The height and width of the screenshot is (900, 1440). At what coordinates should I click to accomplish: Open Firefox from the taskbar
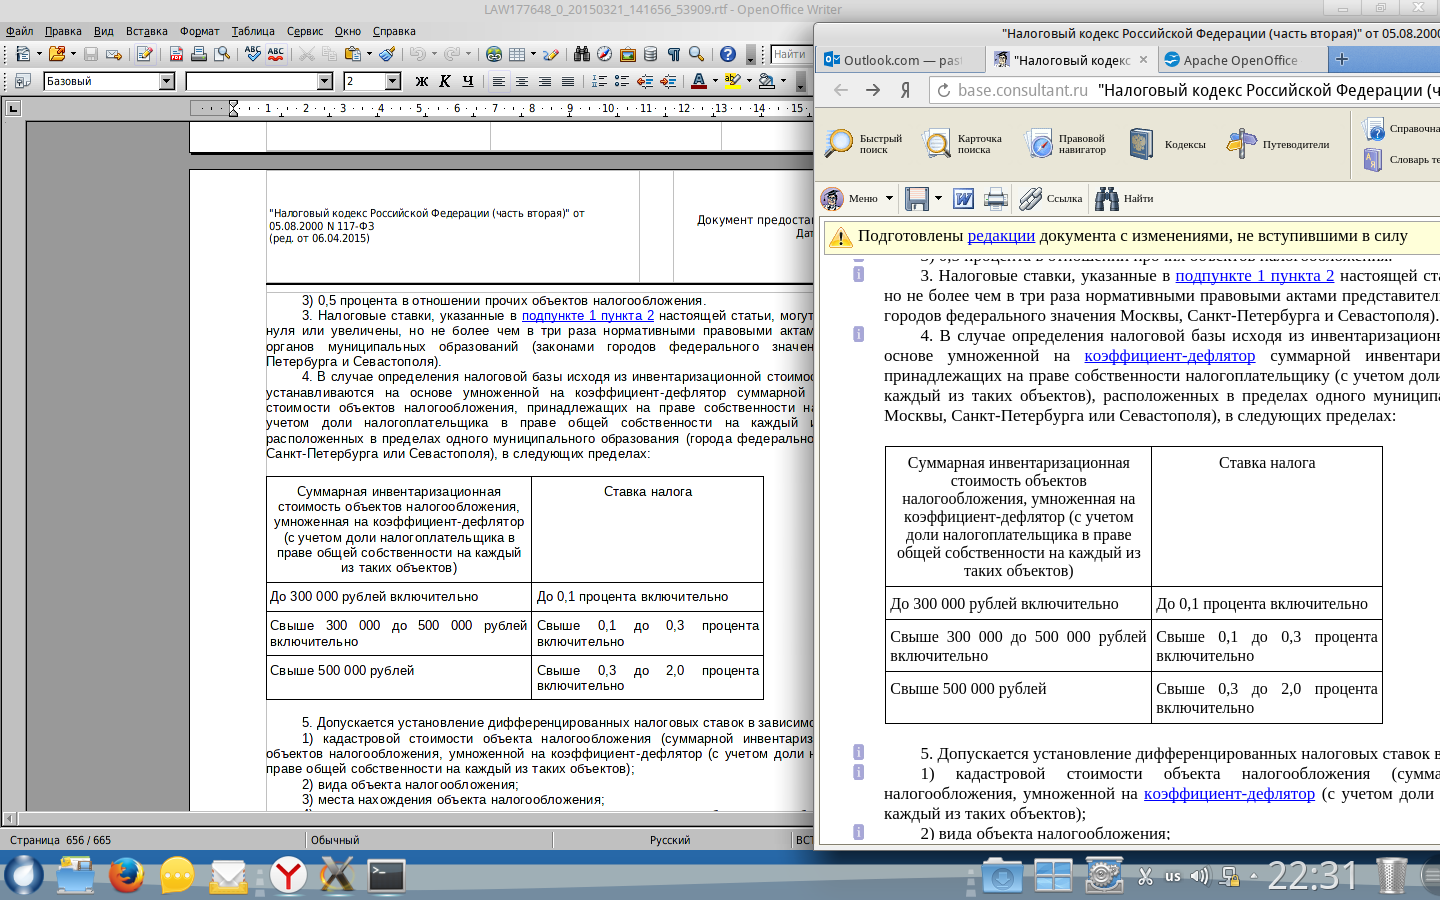tap(126, 875)
